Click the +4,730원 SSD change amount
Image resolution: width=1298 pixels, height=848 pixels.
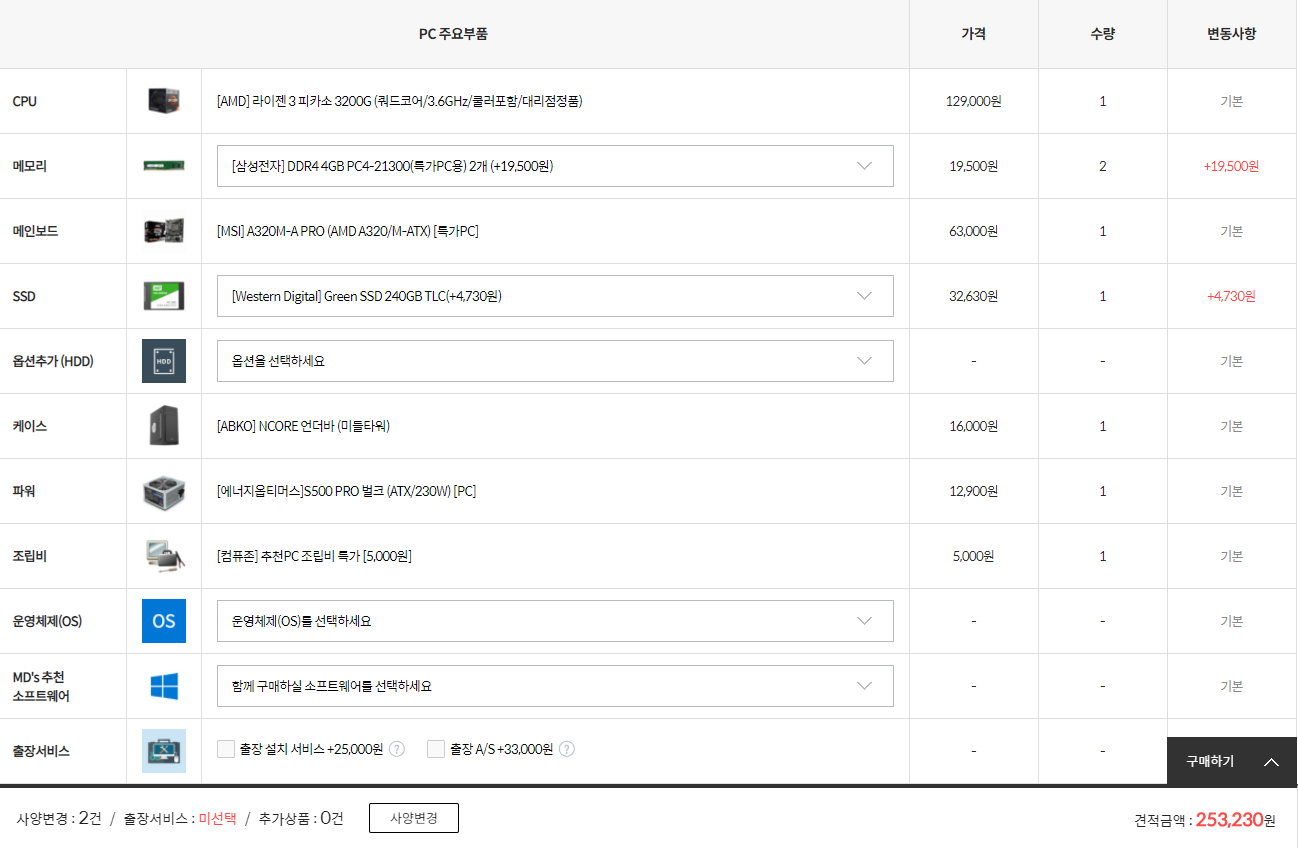(1231, 296)
